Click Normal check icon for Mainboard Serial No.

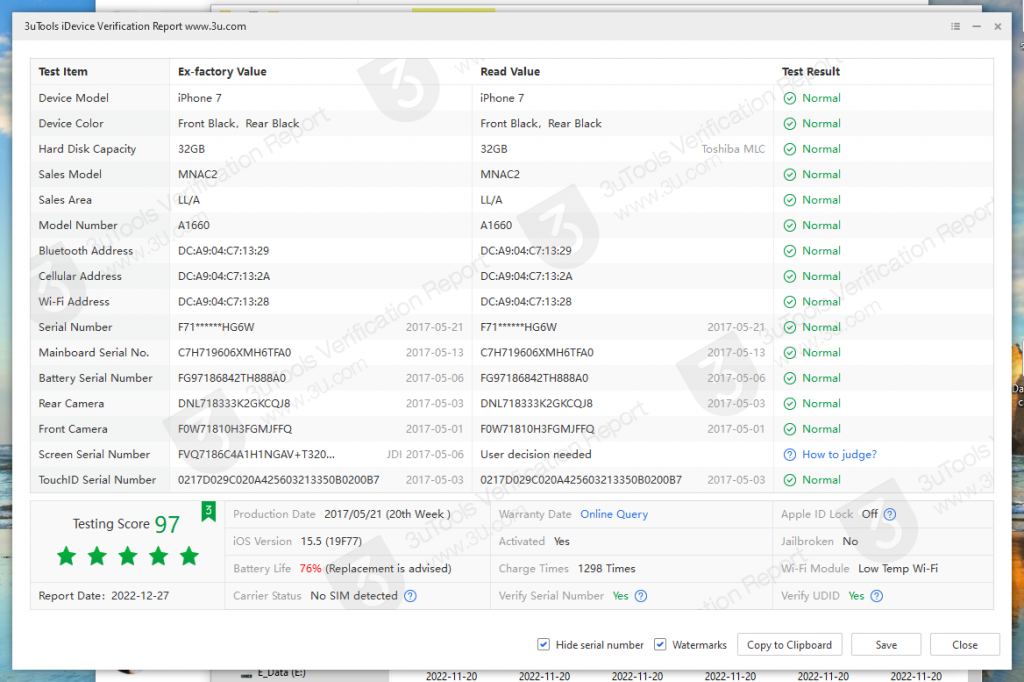point(790,353)
